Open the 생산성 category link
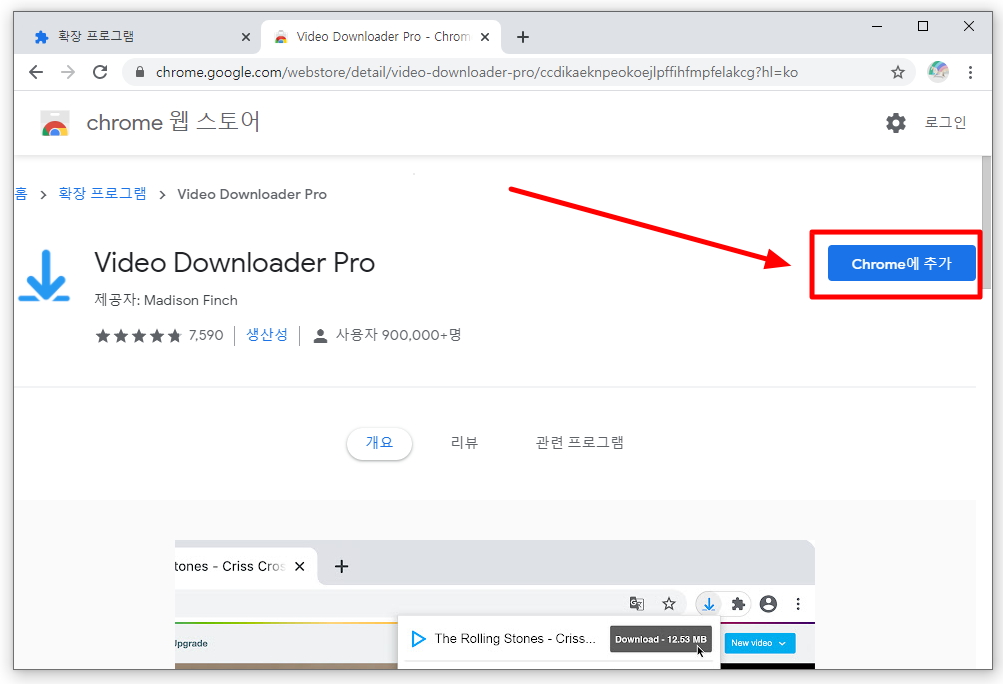Image resolution: width=1003 pixels, height=684 pixels. coord(267,335)
